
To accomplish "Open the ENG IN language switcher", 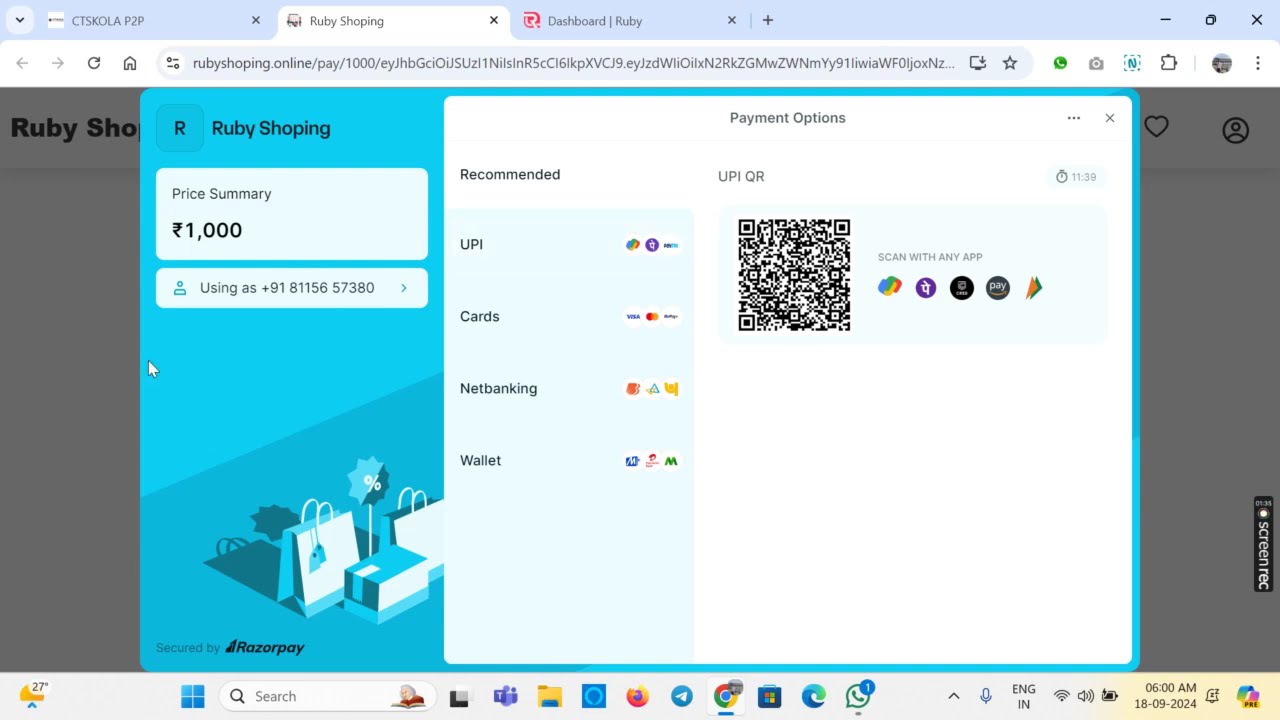I will (x=1023, y=696).
